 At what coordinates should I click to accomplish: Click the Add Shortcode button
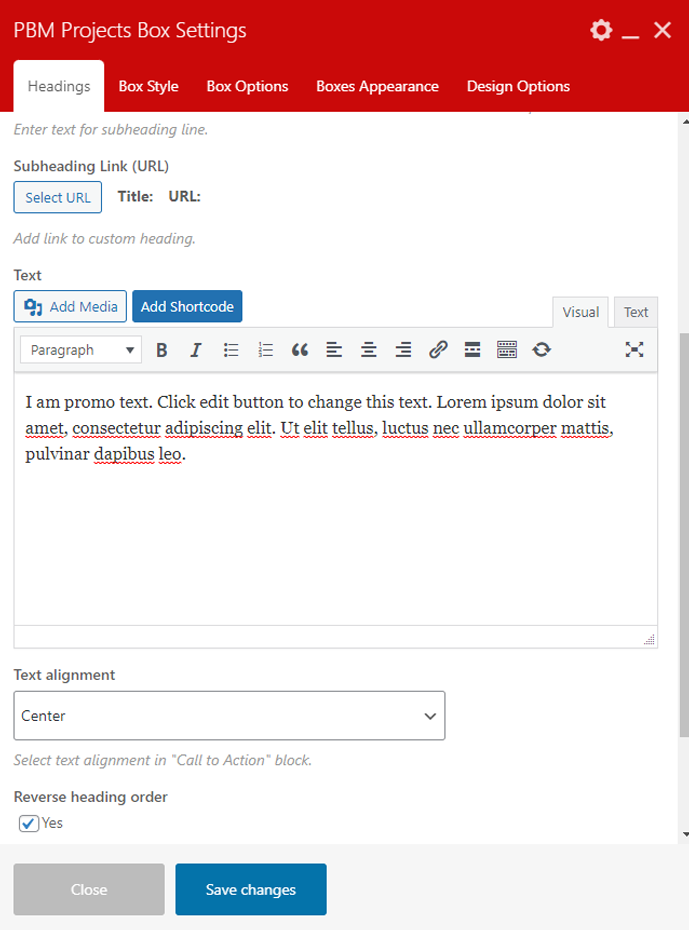[187, 307]
